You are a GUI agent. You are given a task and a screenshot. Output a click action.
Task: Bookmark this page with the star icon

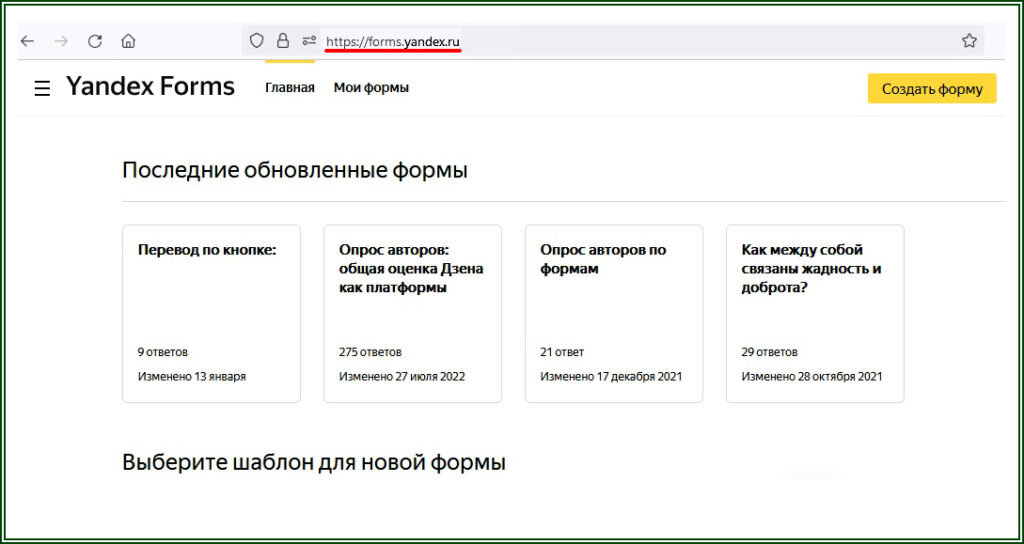[x=969, y=41]
